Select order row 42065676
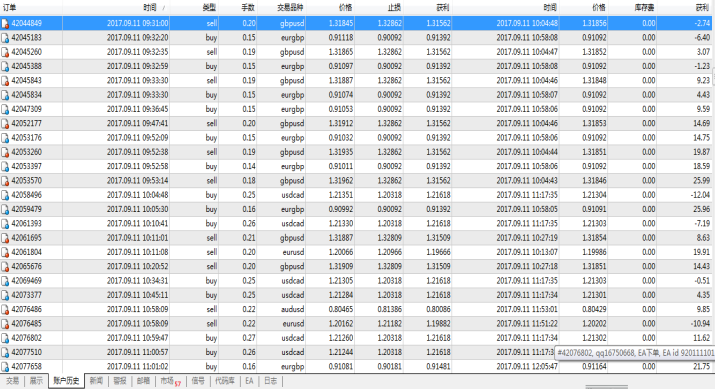 [358, 266]
